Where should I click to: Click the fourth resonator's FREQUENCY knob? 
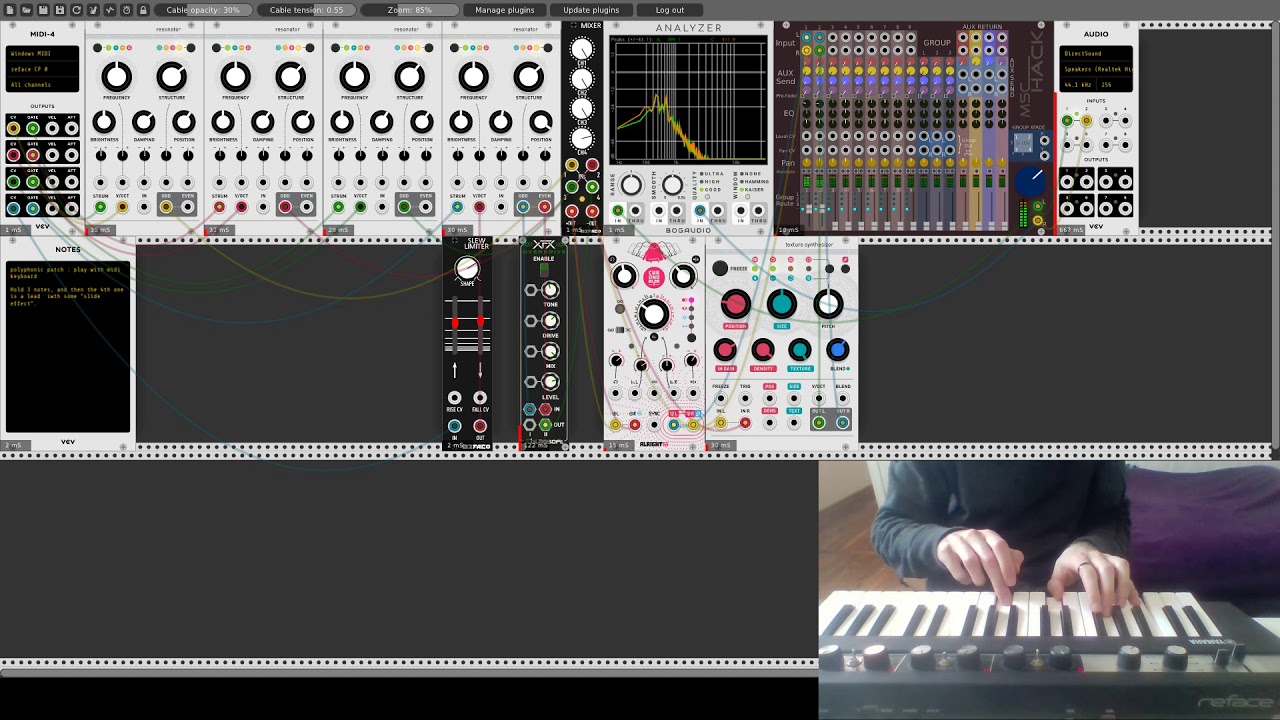[473, 76]
